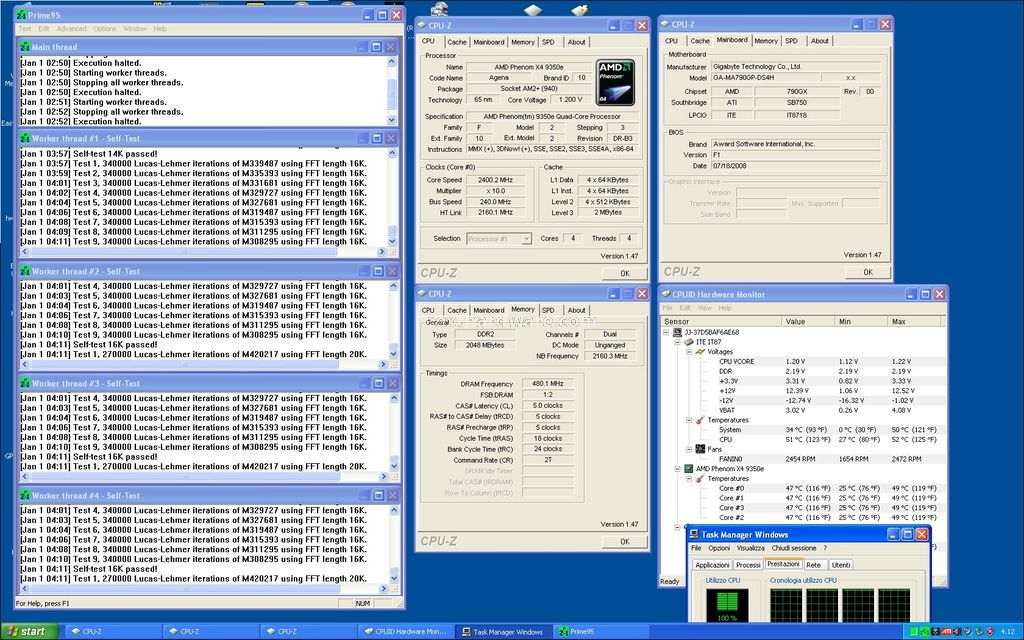Click the Windows start button
This screenshot has height=640, width=1024.
point(30,632)
